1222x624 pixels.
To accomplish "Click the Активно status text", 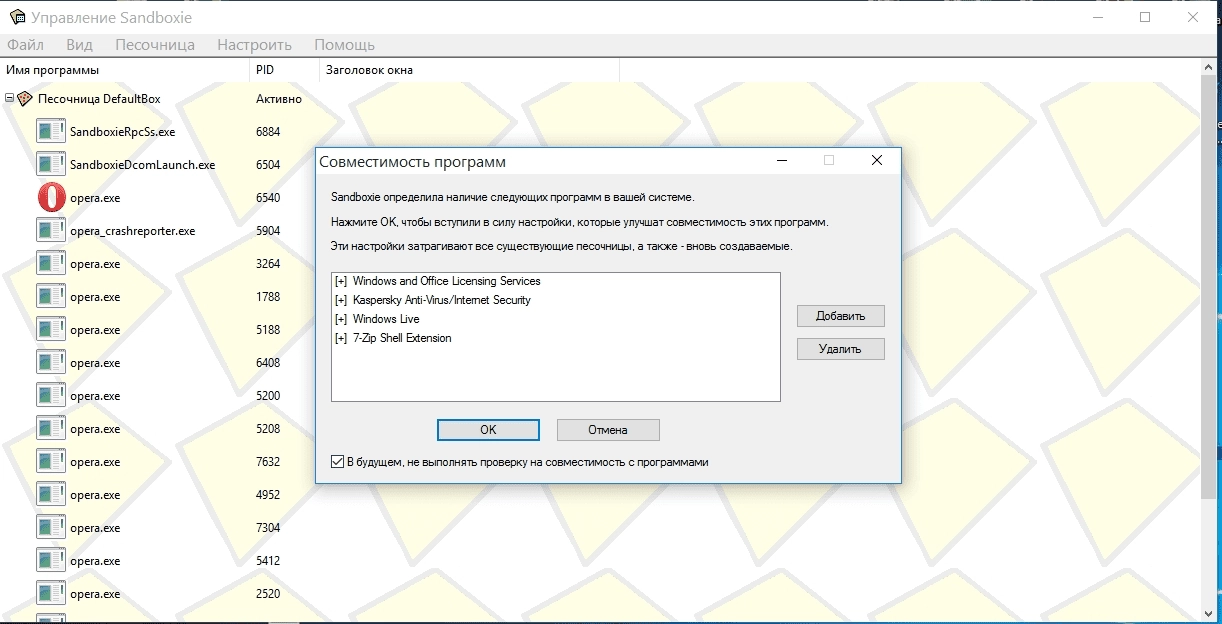I will click(279, 99).
